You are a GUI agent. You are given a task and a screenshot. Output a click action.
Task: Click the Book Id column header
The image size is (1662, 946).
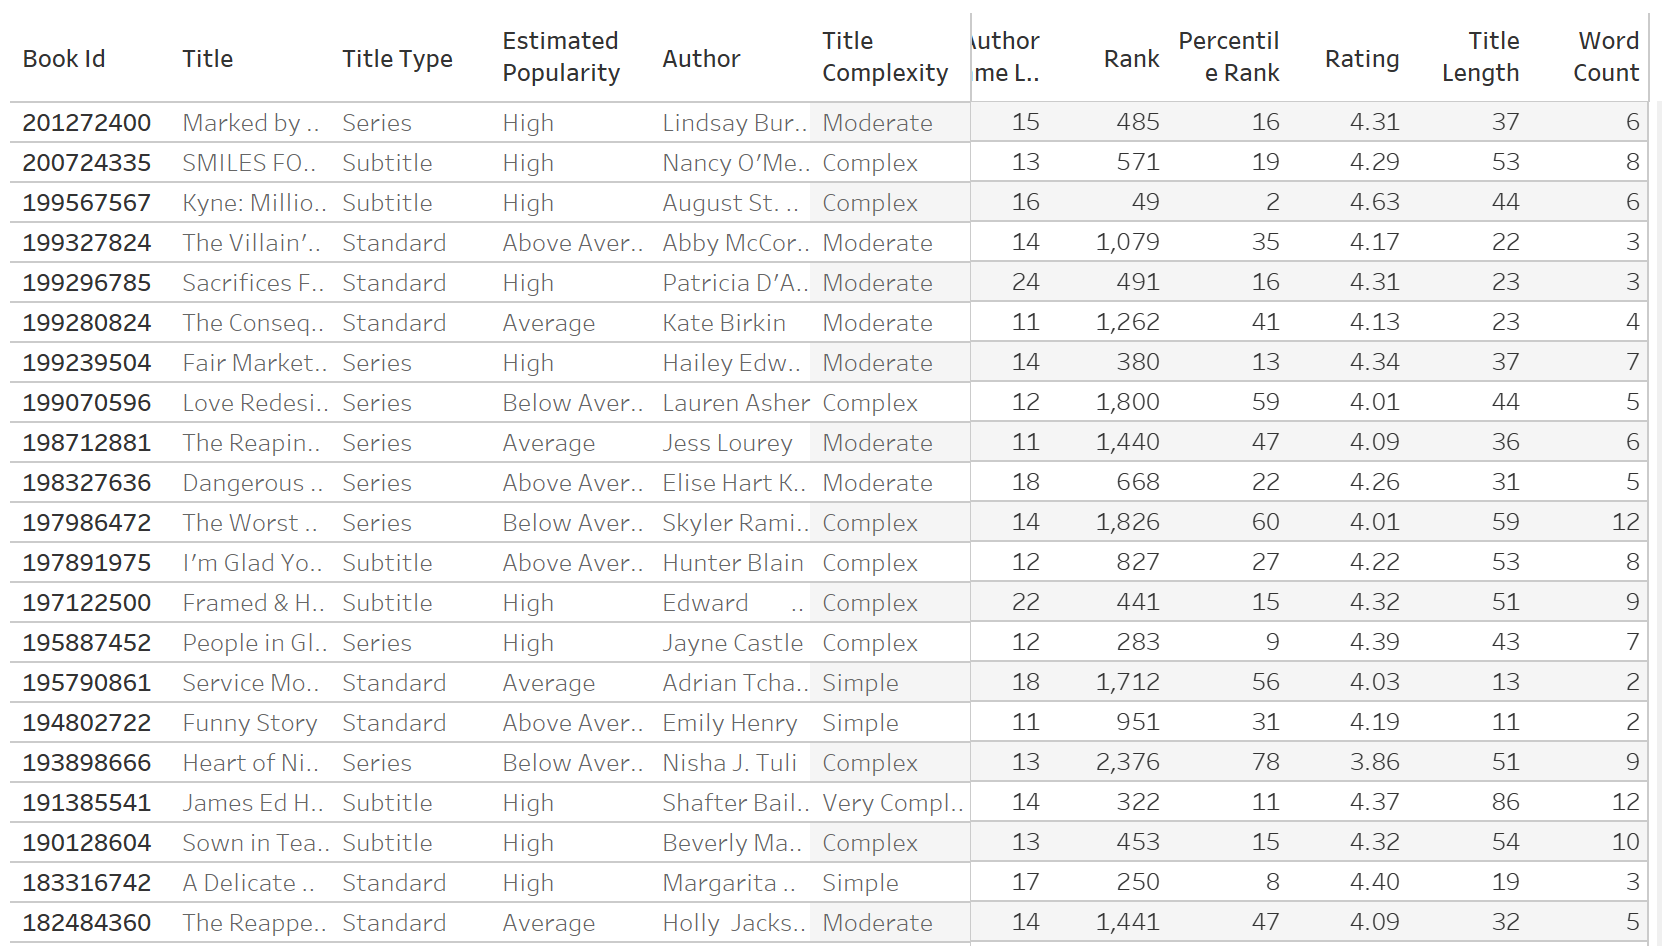64,59
